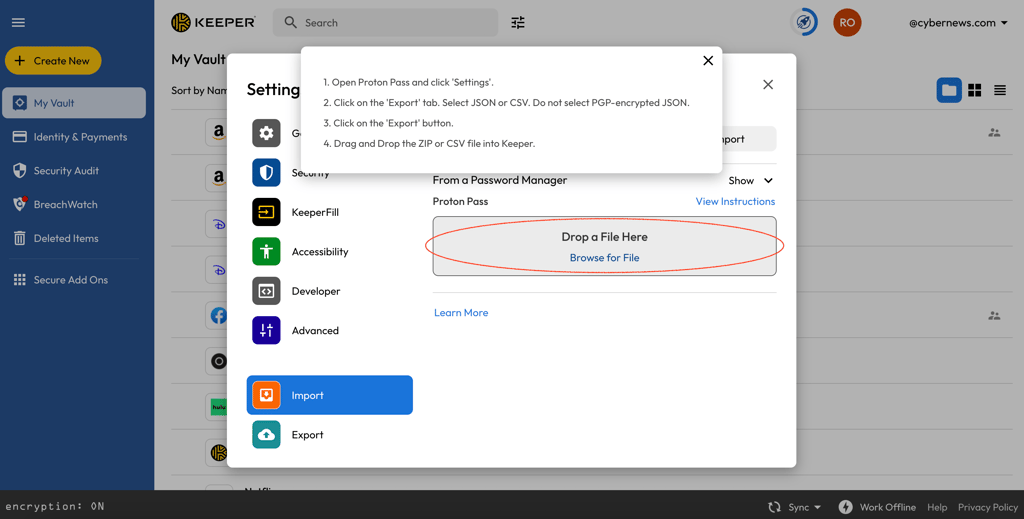Click the Facebook record icon in vault
The image size is (1024, 519).
pyautogui.click(x=218, y=316)
